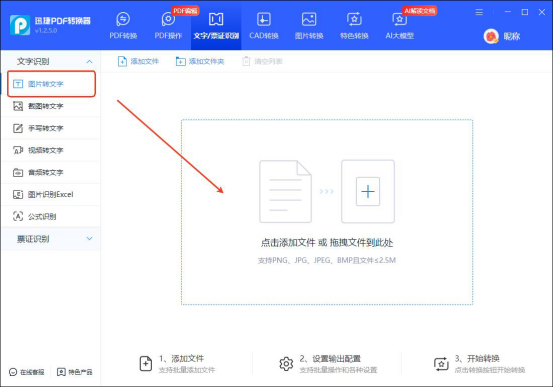This screenshot has width=554, height=388.
Task: Open 特色产品 link at bottom
Action: click(75, 372)
